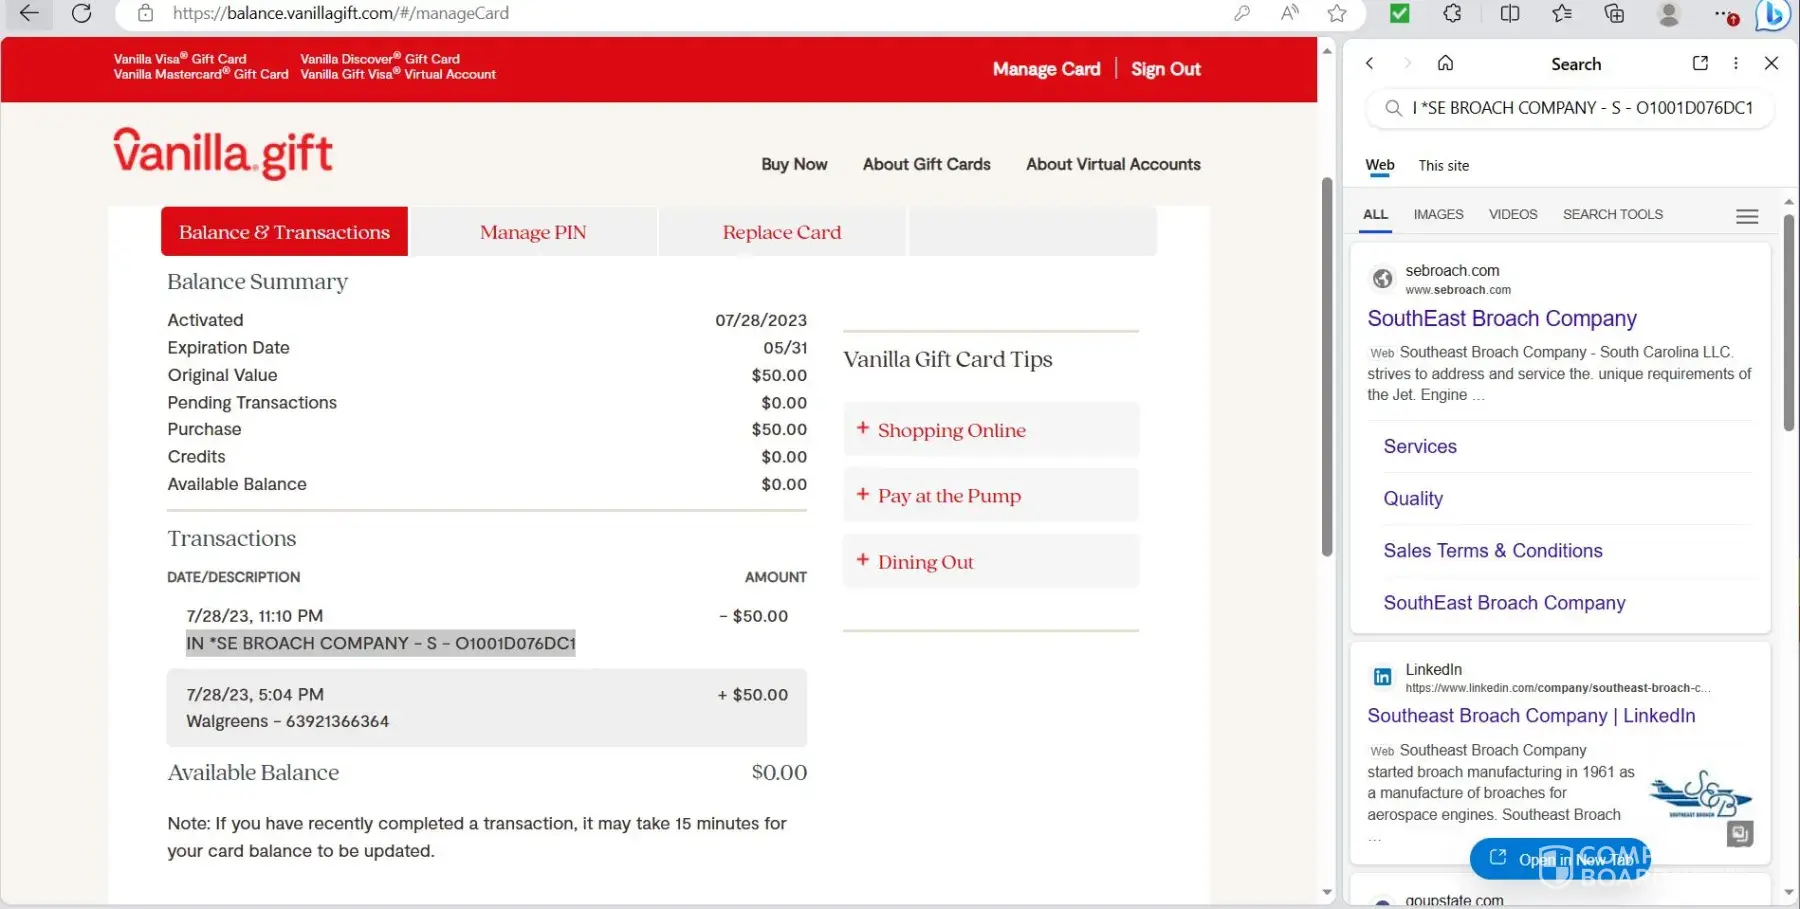Open the Bing Copilot sidebar icon
This screenshot has width=1800, height=909.
point(1773,14)
